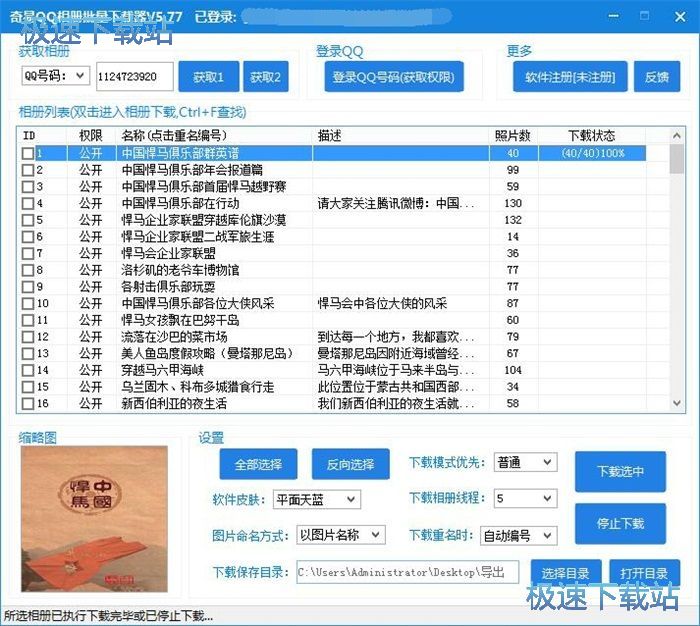Check album 9 各射击俱乐部玩耍 checkbox

click(28, 287)
